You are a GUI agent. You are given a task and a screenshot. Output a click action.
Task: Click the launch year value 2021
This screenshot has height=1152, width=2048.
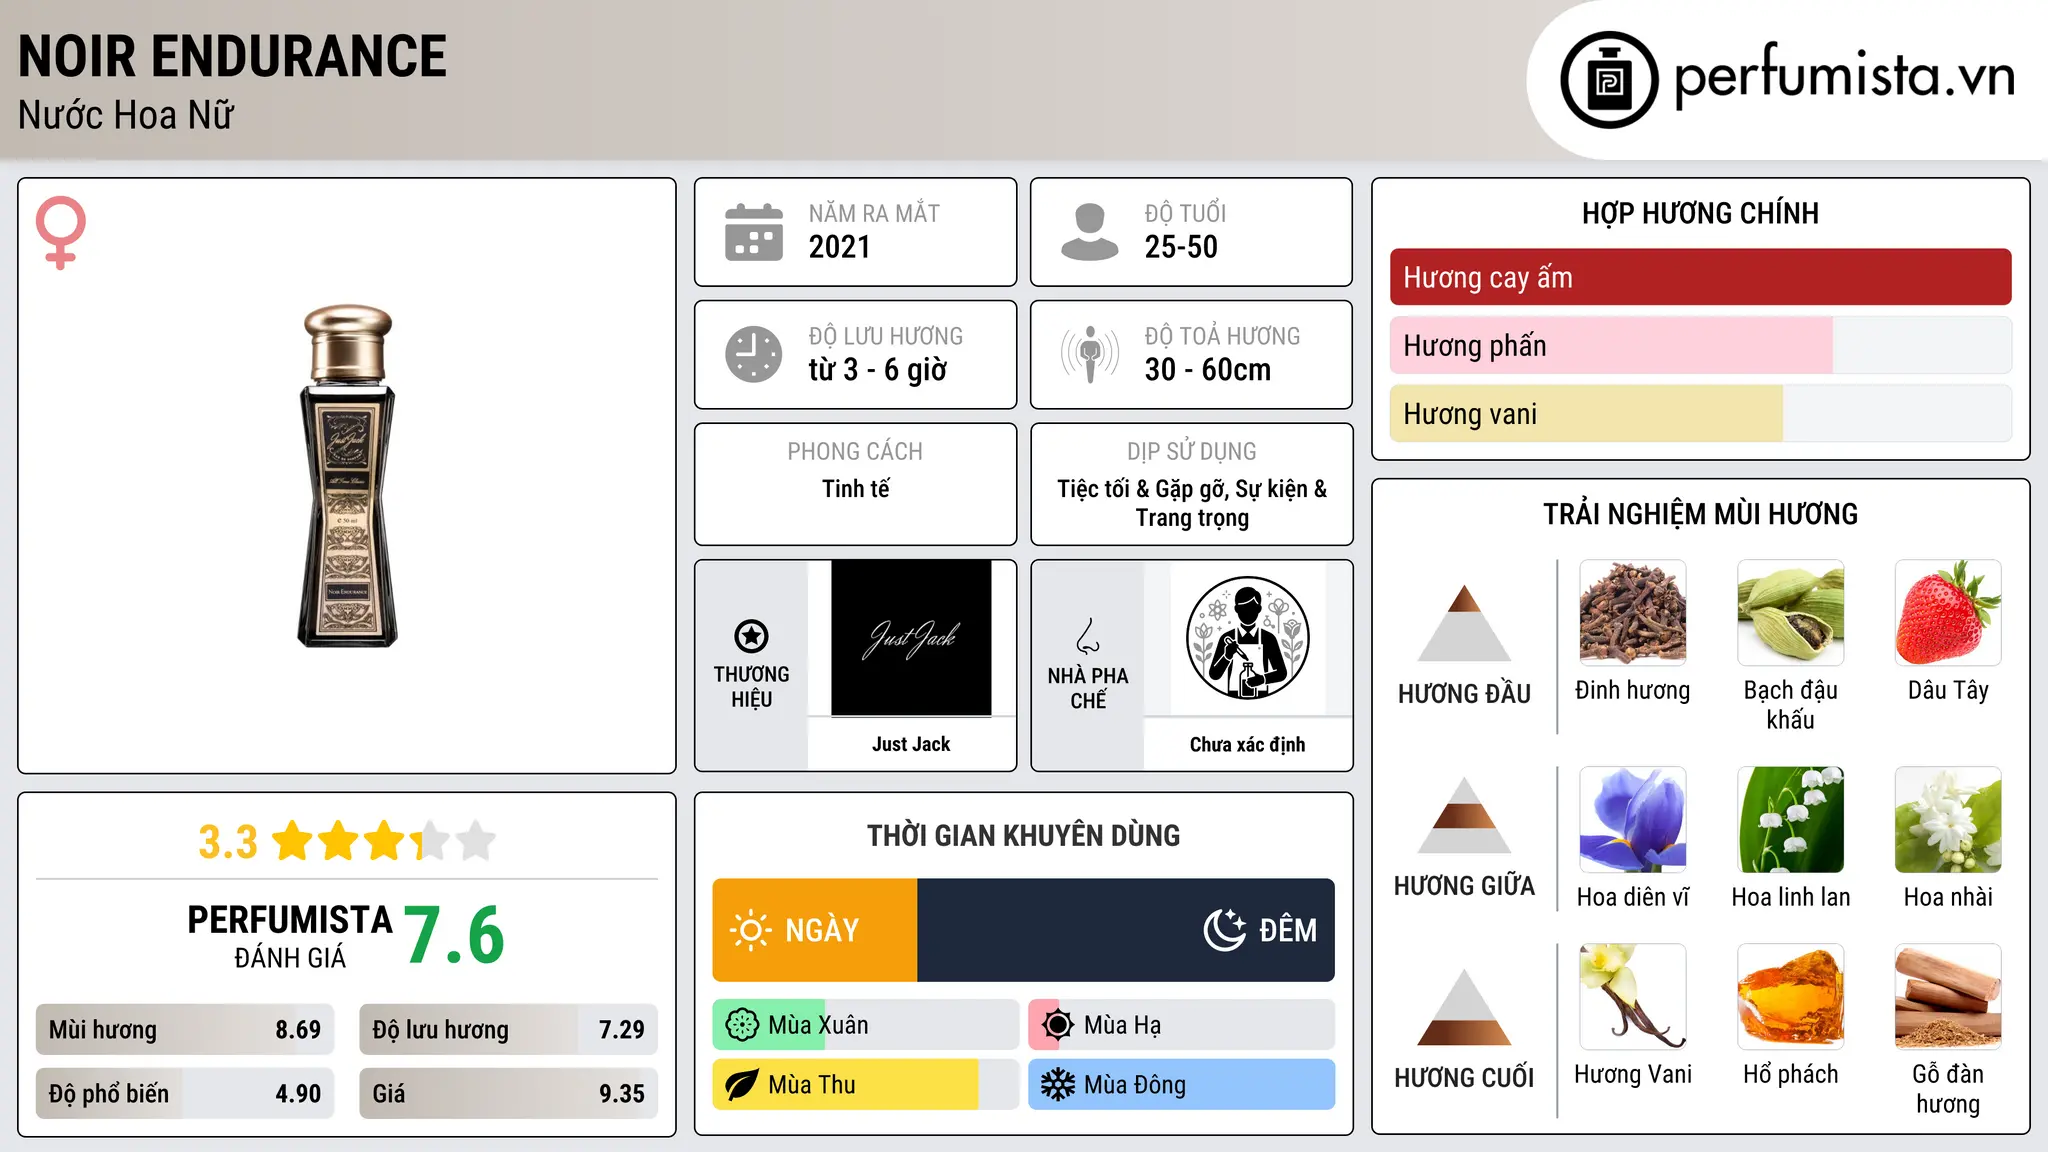pyautogui.click(x=840, y=247)
